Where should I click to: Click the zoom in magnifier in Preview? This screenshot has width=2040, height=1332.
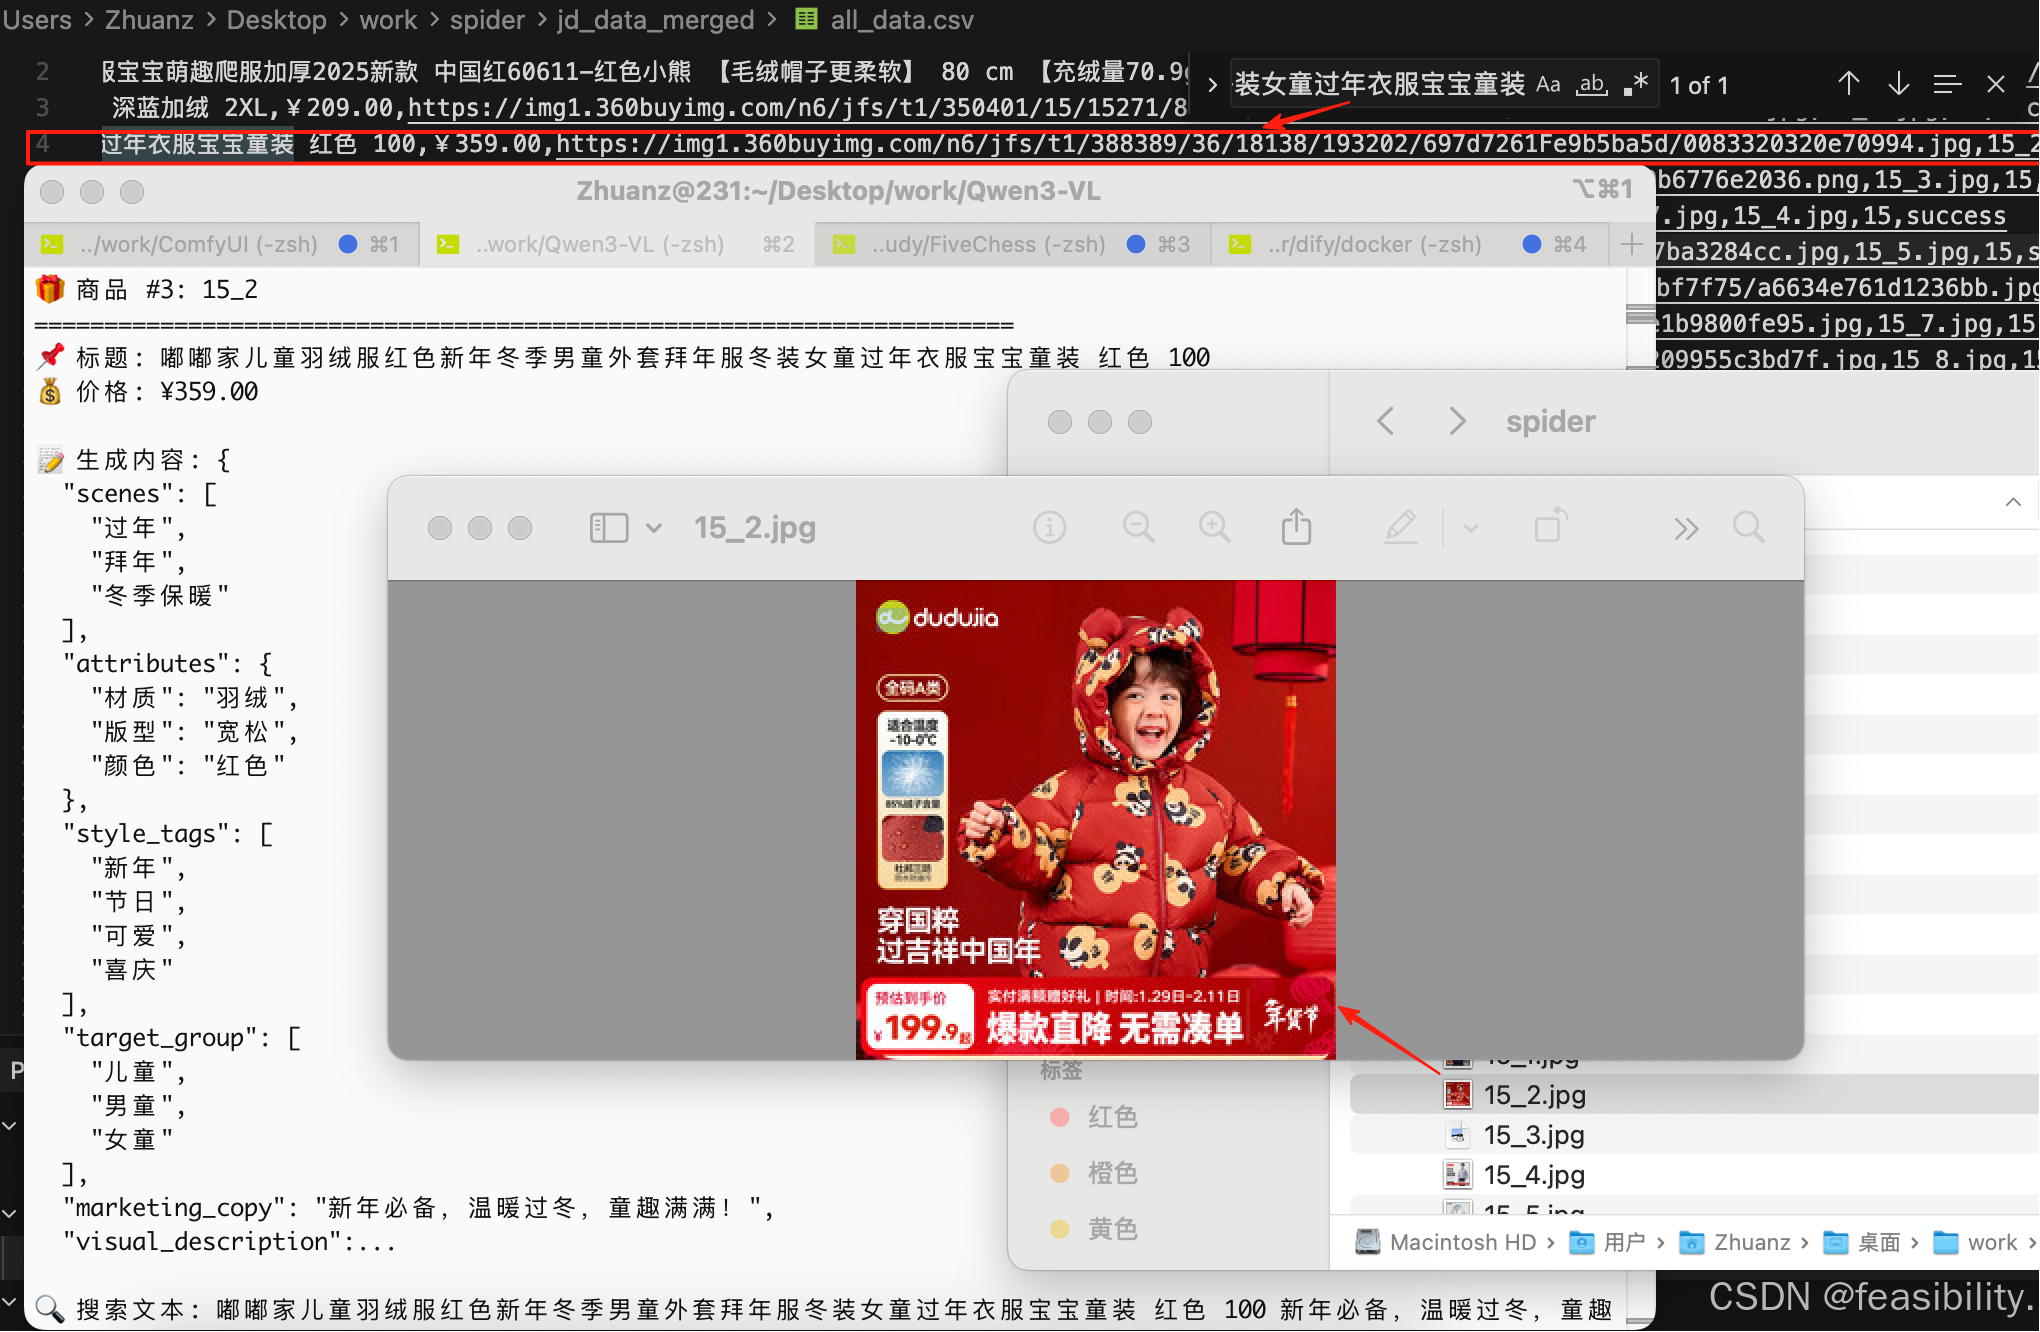tap(1214, 527)
